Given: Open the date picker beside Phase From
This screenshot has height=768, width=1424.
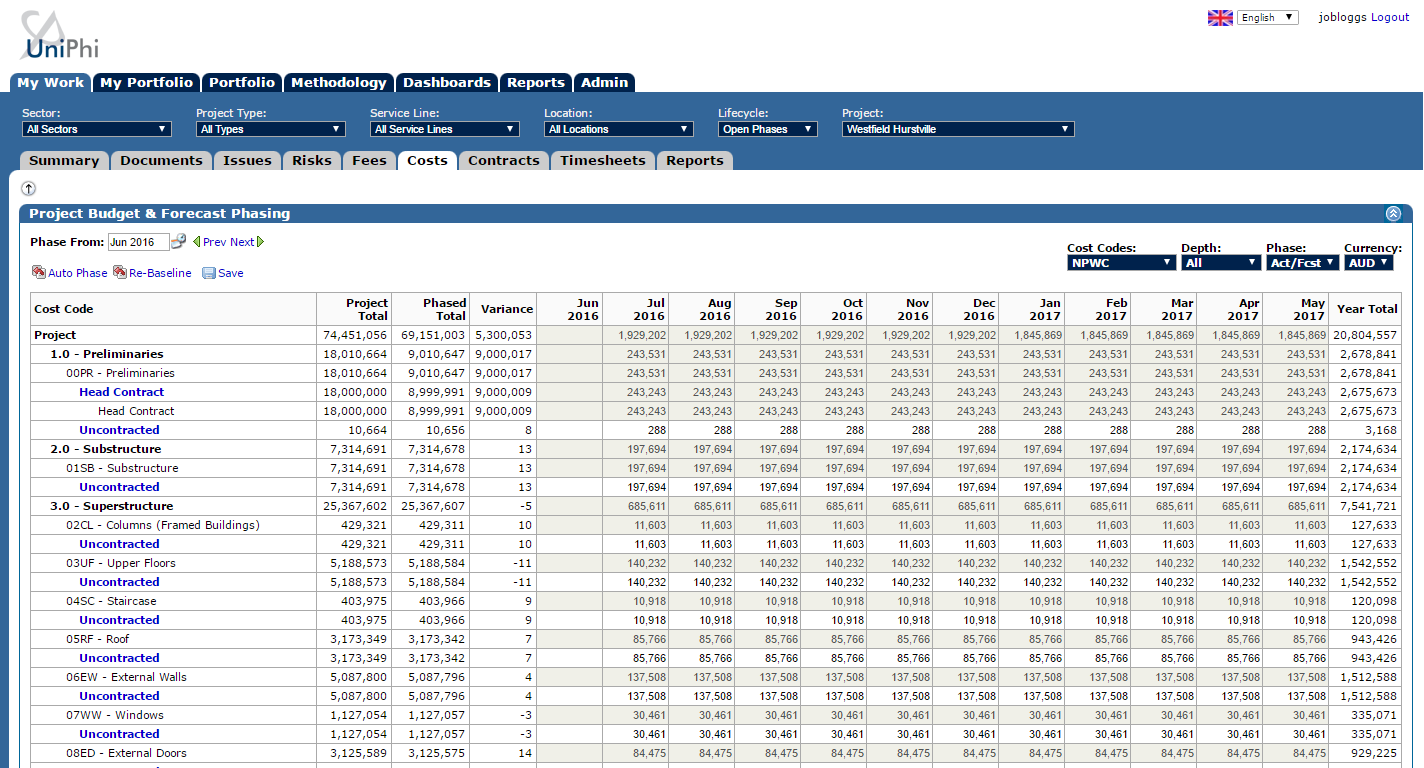Looking at the screenshot, I should click(178, 241).
